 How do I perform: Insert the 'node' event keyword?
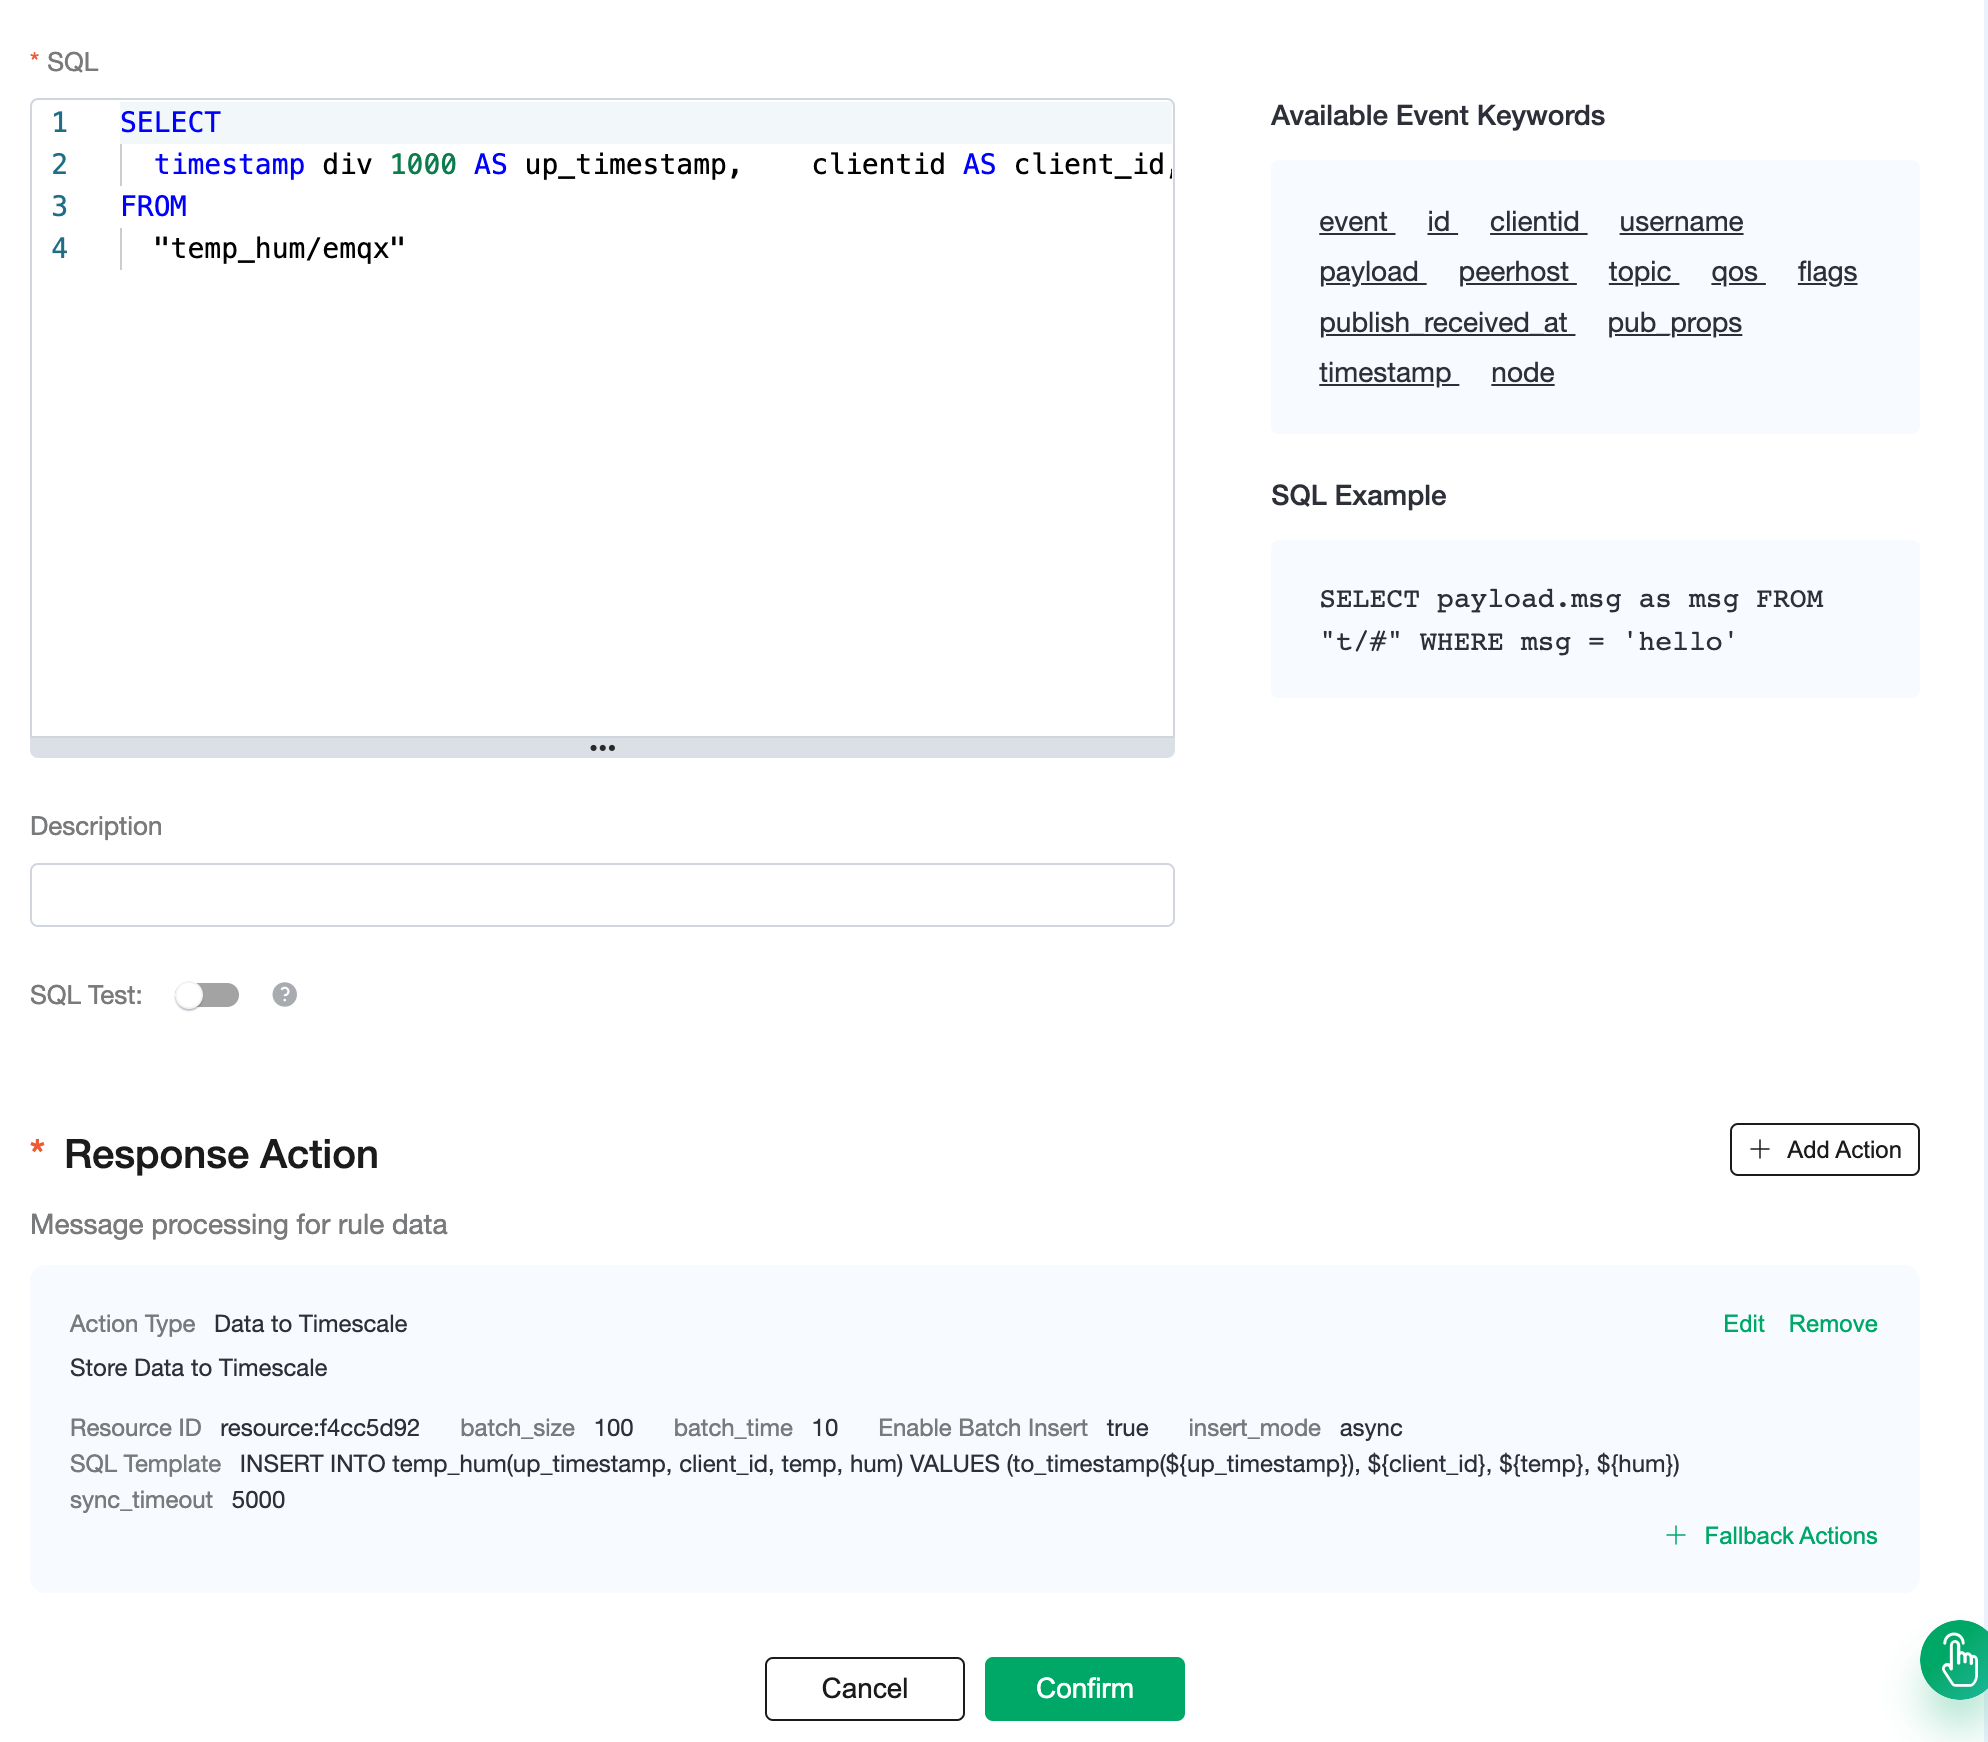tap(1522, 372)
